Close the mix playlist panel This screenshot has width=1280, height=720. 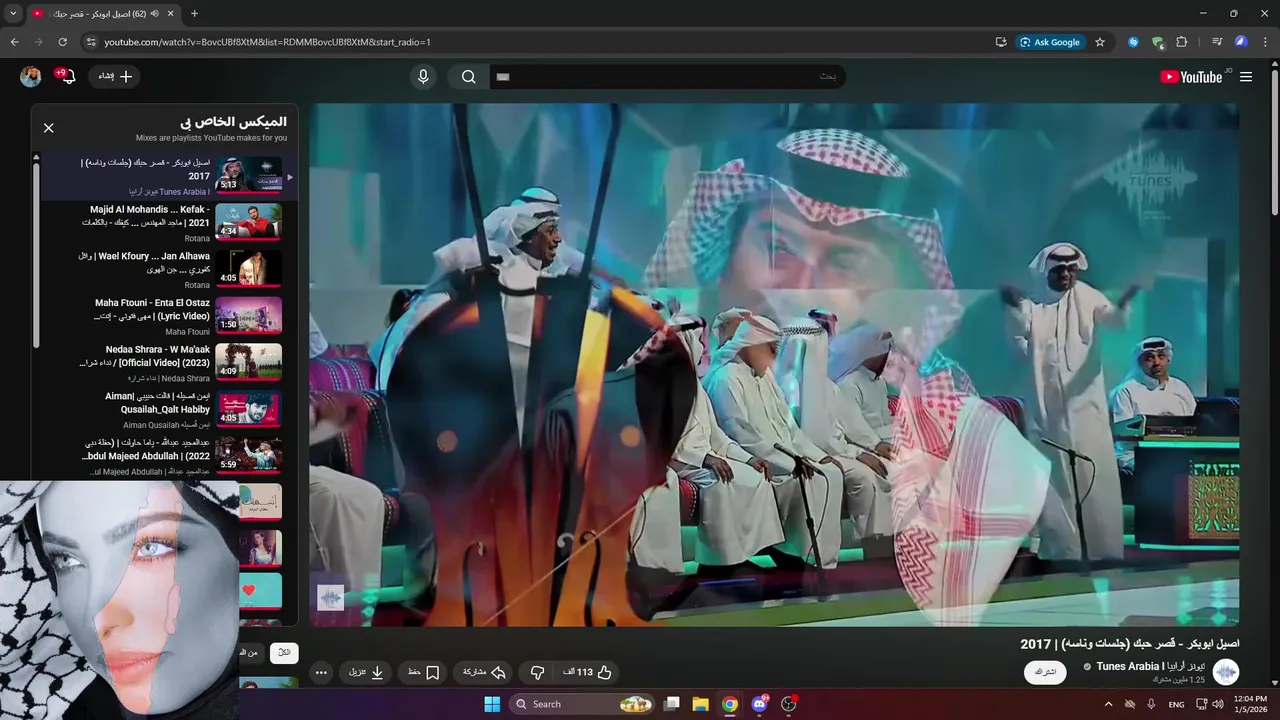click(48, 128)
